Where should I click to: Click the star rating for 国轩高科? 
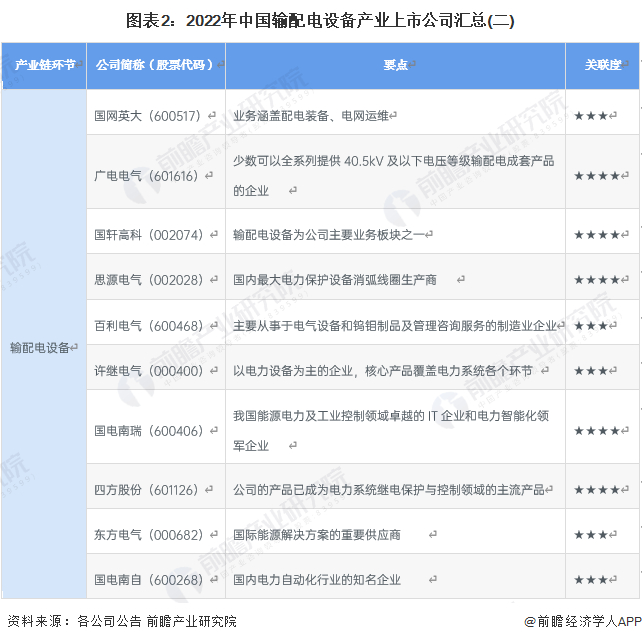tap(597, 235)
